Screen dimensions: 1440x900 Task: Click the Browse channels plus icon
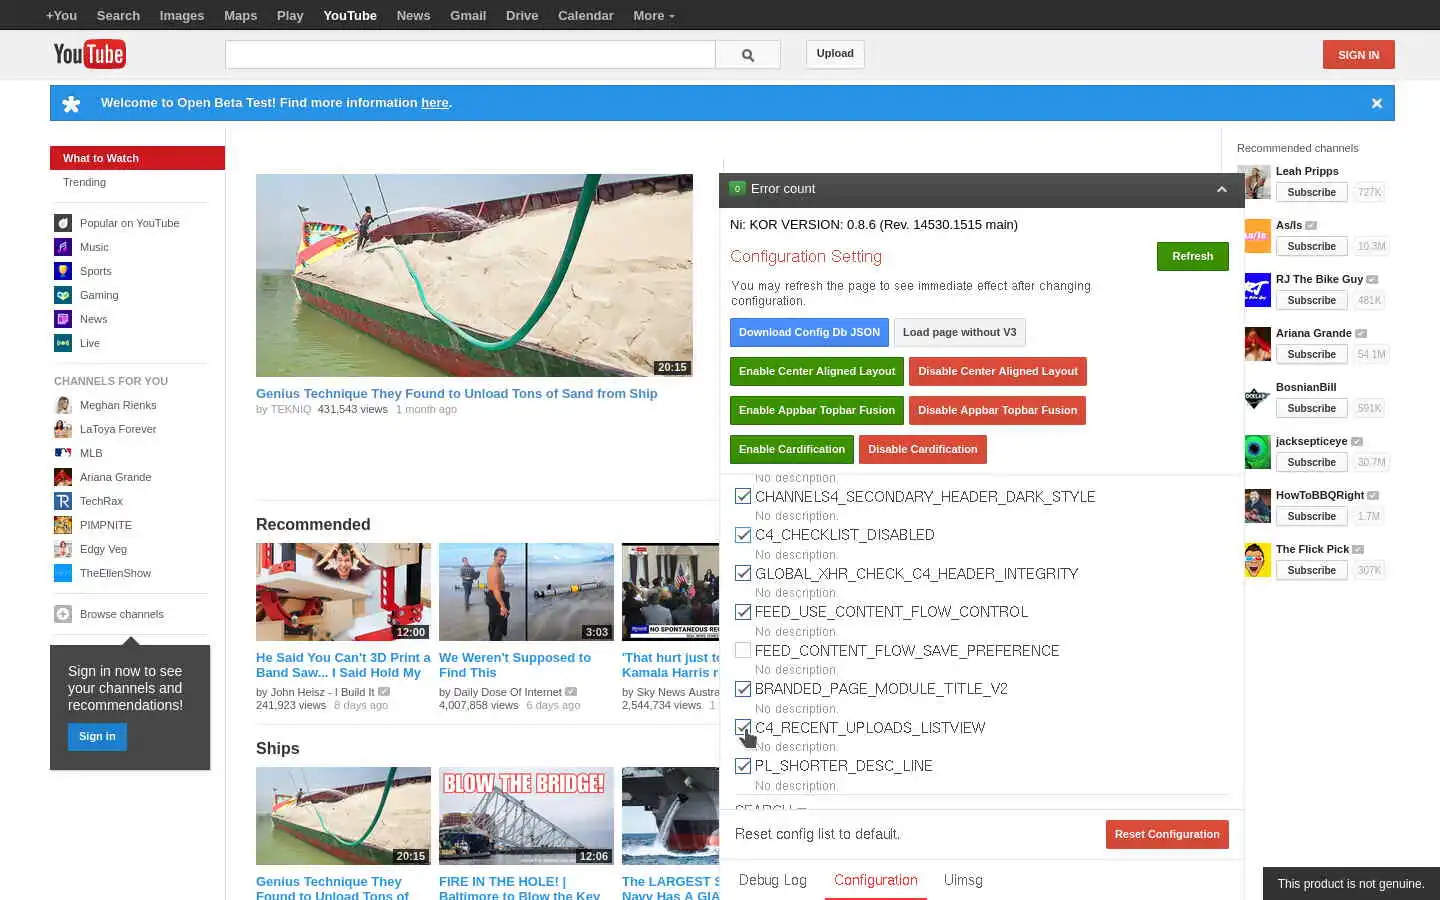pyautogui.click(x=63, y=614)
